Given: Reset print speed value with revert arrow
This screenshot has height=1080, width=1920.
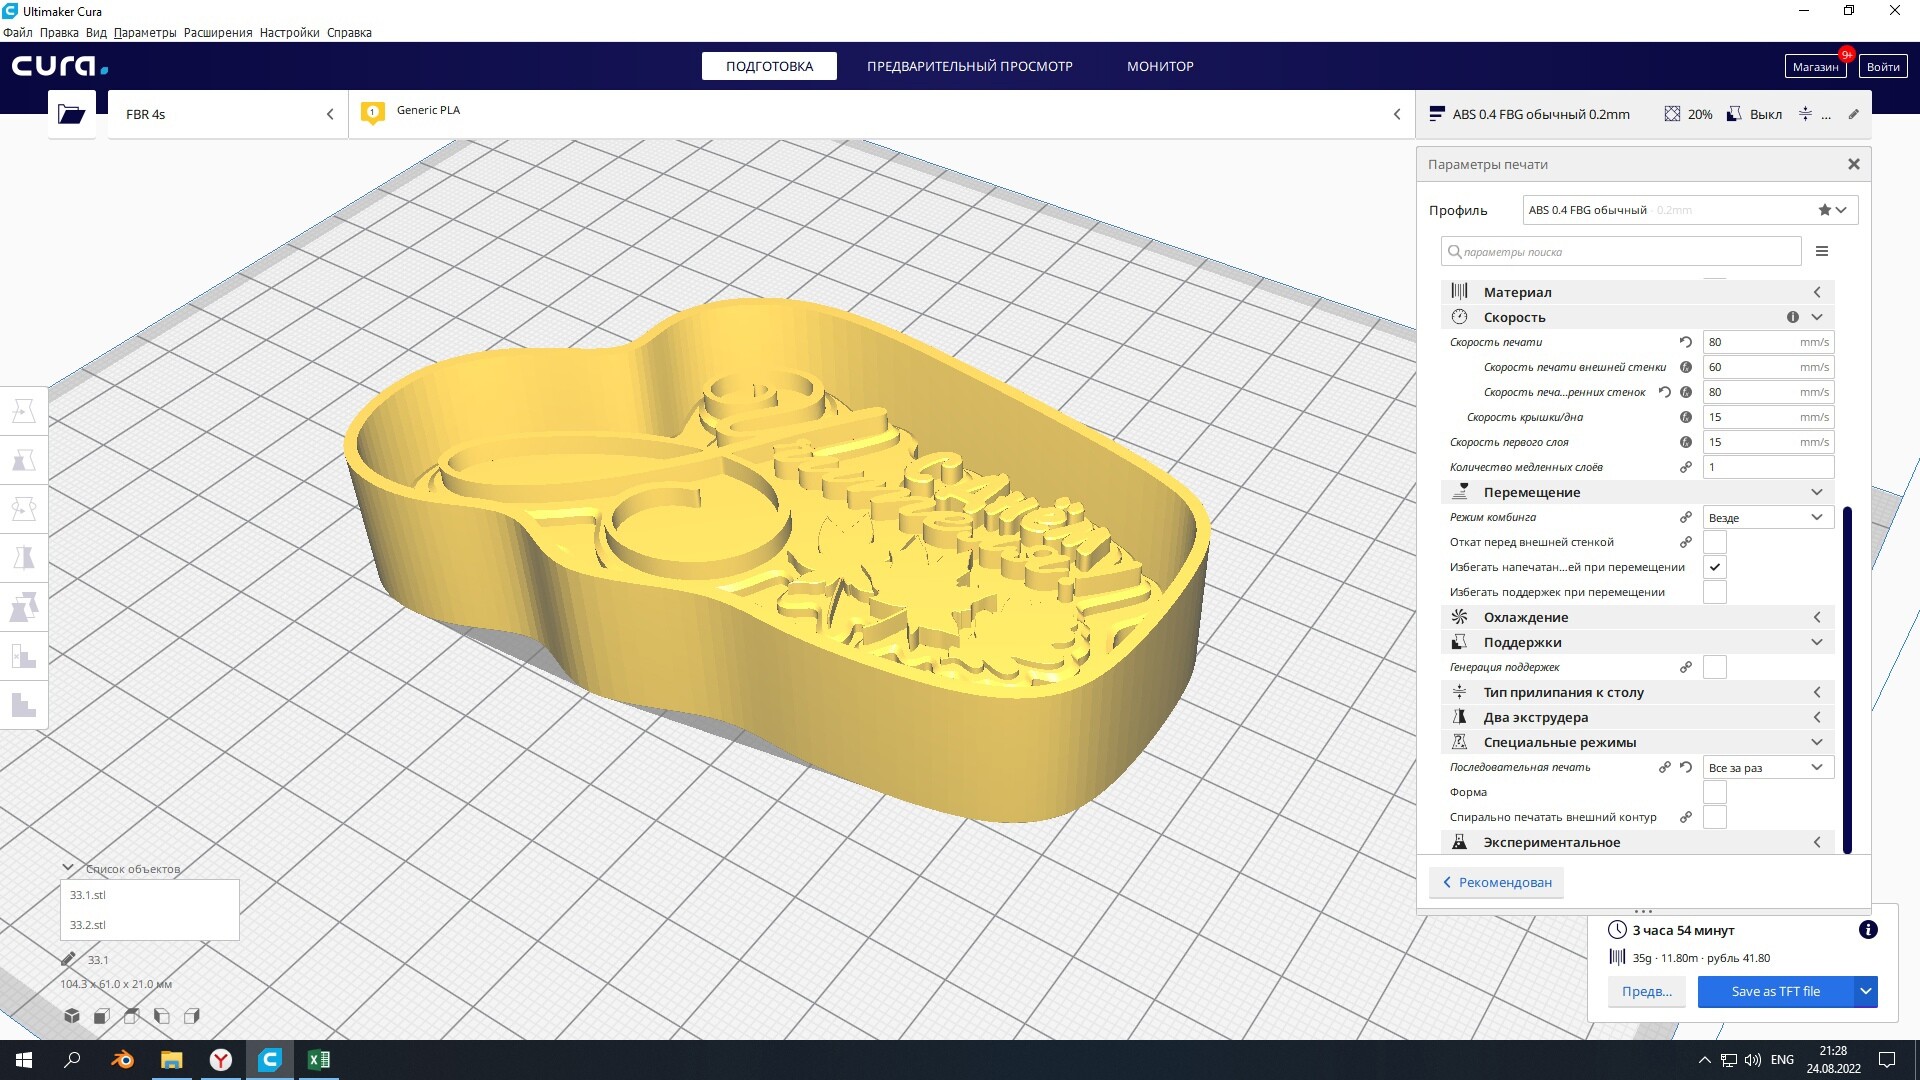Looking at the screenshot, I should click(x=1686, y=342).
